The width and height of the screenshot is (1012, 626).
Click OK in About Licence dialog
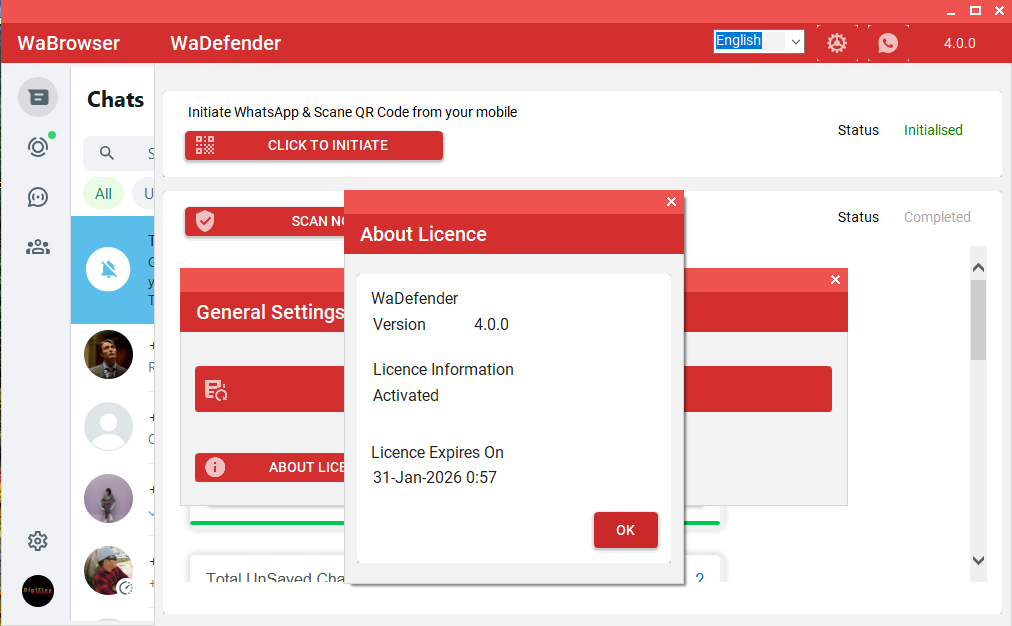[625, 530]
